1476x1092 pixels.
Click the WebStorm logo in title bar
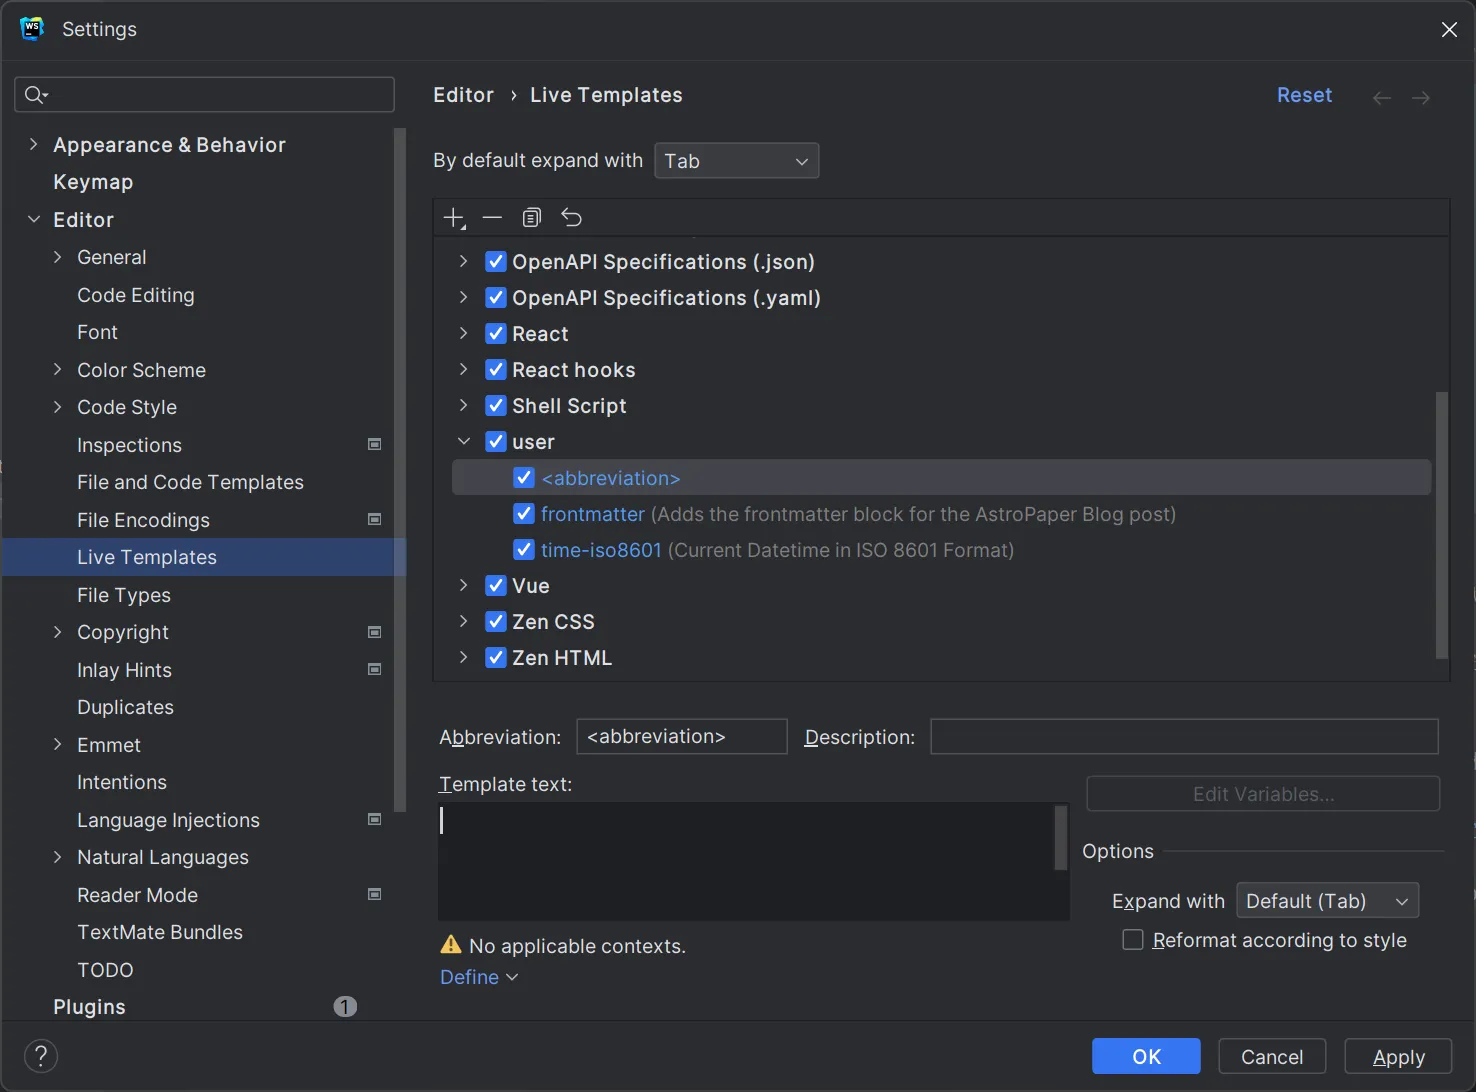click(32, 29)
